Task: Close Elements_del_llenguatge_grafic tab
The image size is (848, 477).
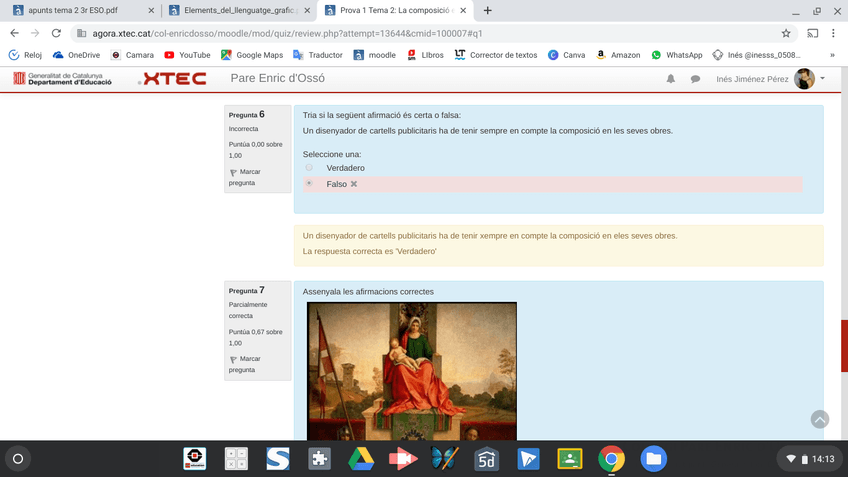Action: coord(307,10)
